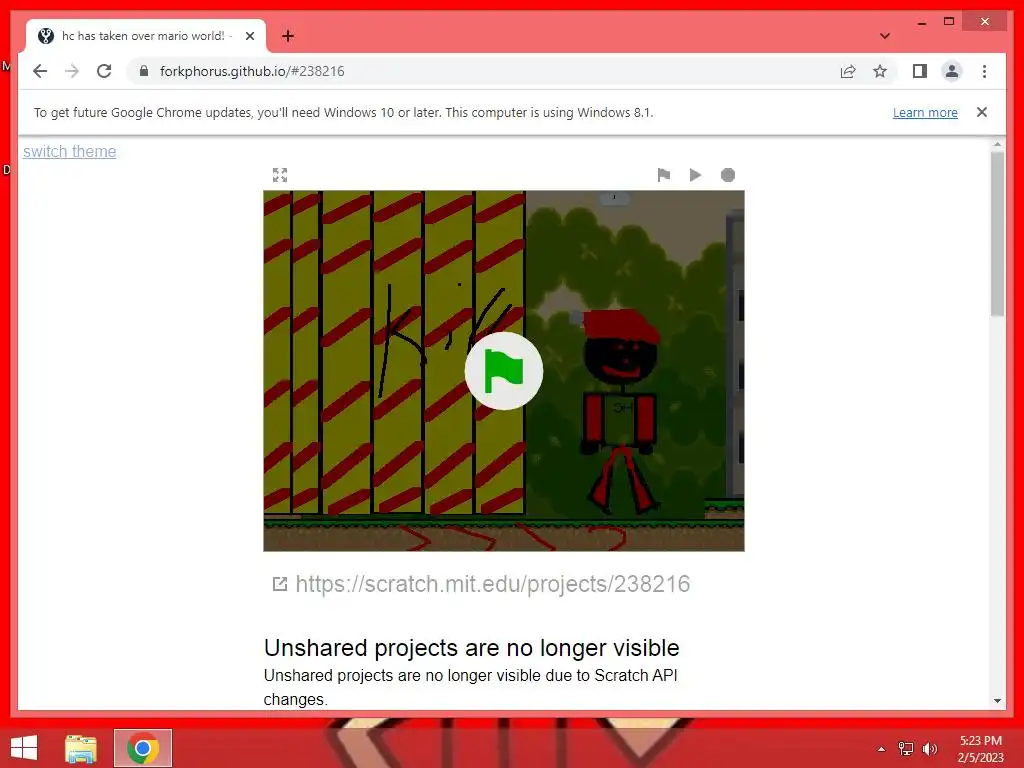Open the Windows Start menu

(x=24, y=748)
